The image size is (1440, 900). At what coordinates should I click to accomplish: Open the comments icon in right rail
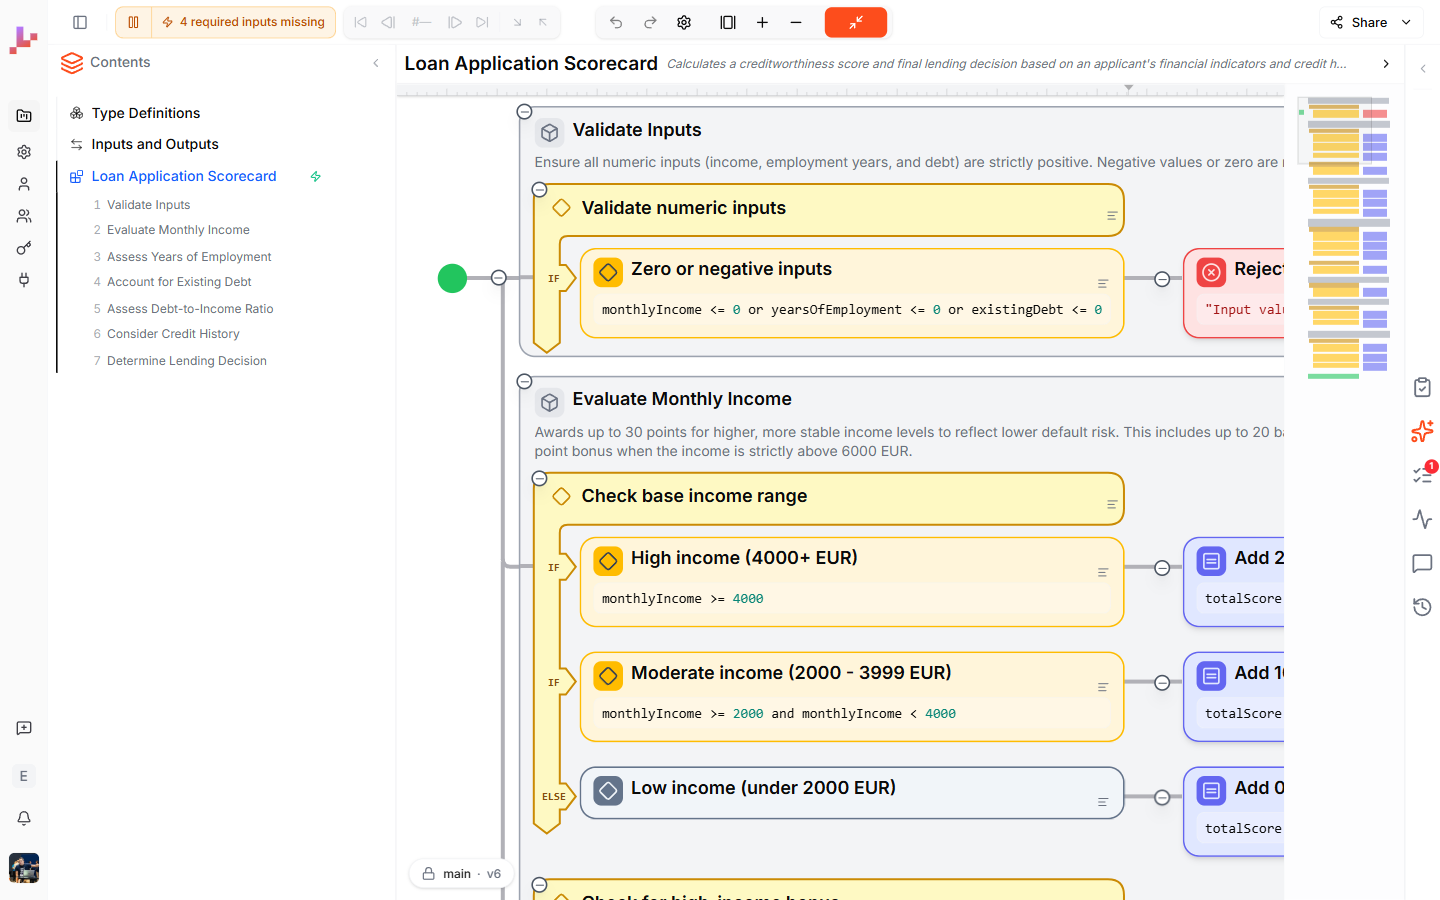pyautogui.click(x=1422, y=563)
